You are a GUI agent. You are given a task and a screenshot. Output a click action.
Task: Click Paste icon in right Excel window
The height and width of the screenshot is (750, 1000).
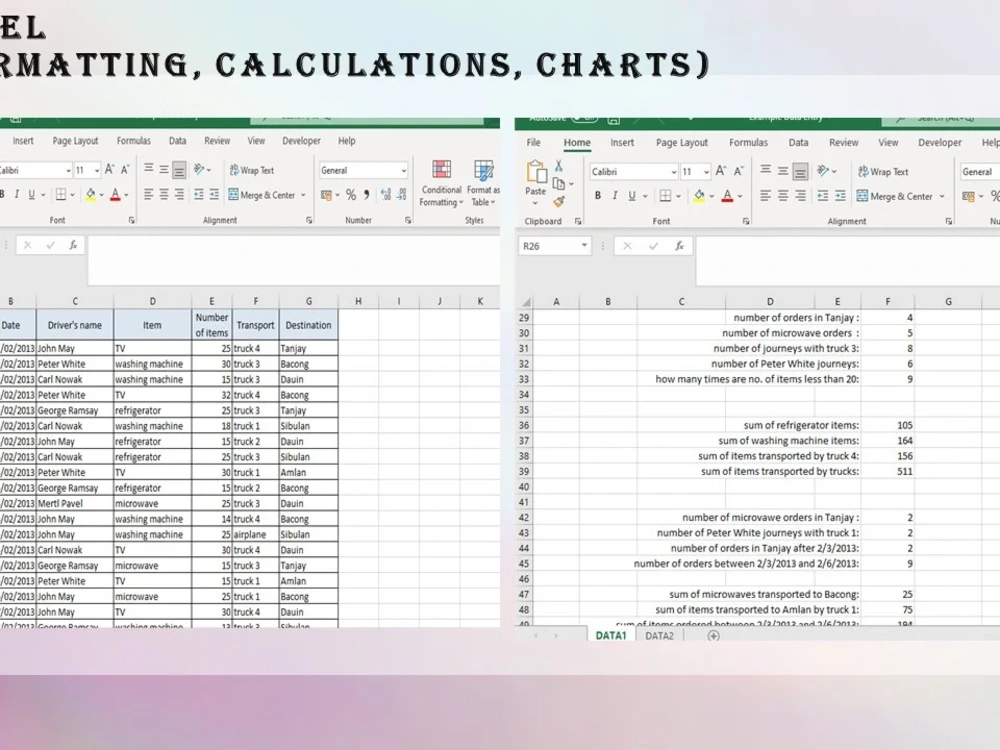coord(536,172)
